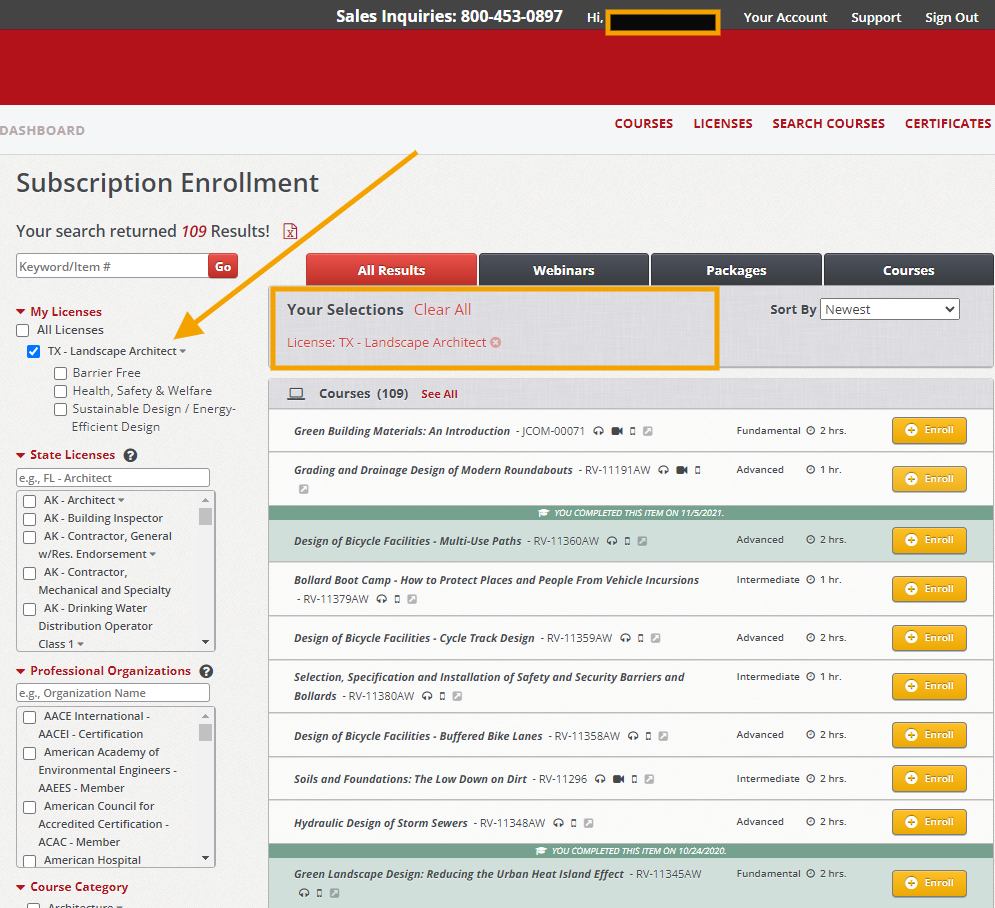995x908 pixels.
Task: Check the All Licenses checkbox
Action: [x=22, y=330]
